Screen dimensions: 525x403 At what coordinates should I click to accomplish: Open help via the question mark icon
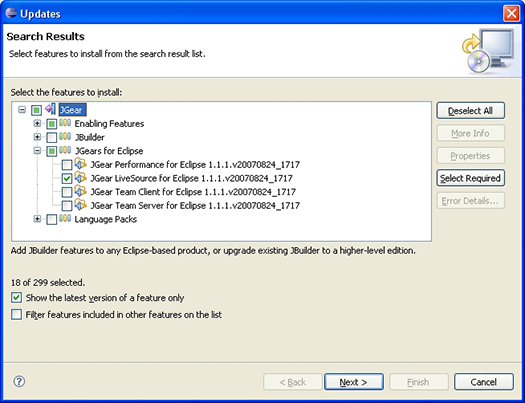19,381
